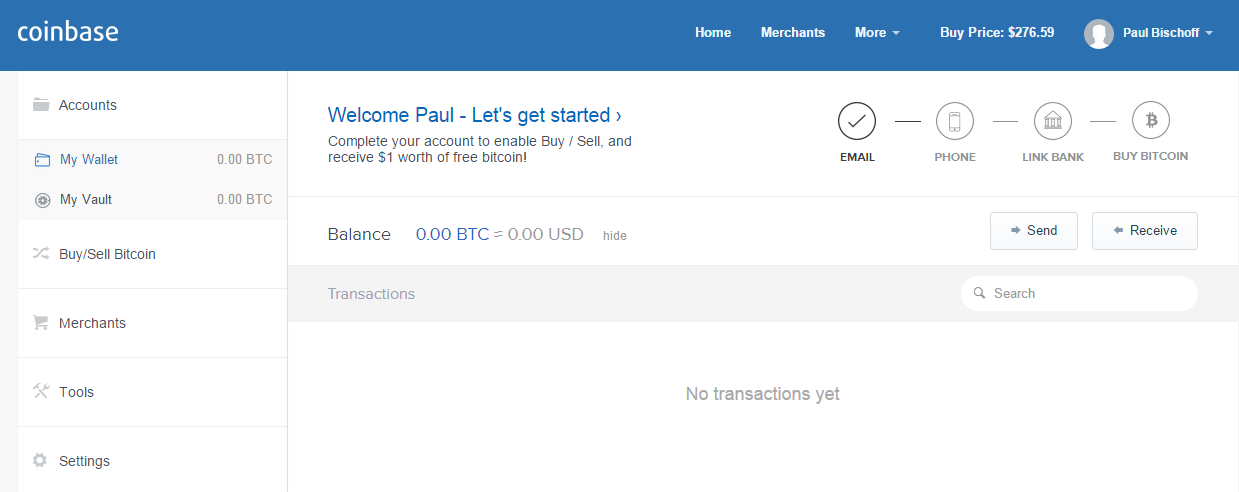Image resolution: width=1239 pixels, height=492 pixels.
Task: Click the user avatar picture
Action: (1099, 33)
